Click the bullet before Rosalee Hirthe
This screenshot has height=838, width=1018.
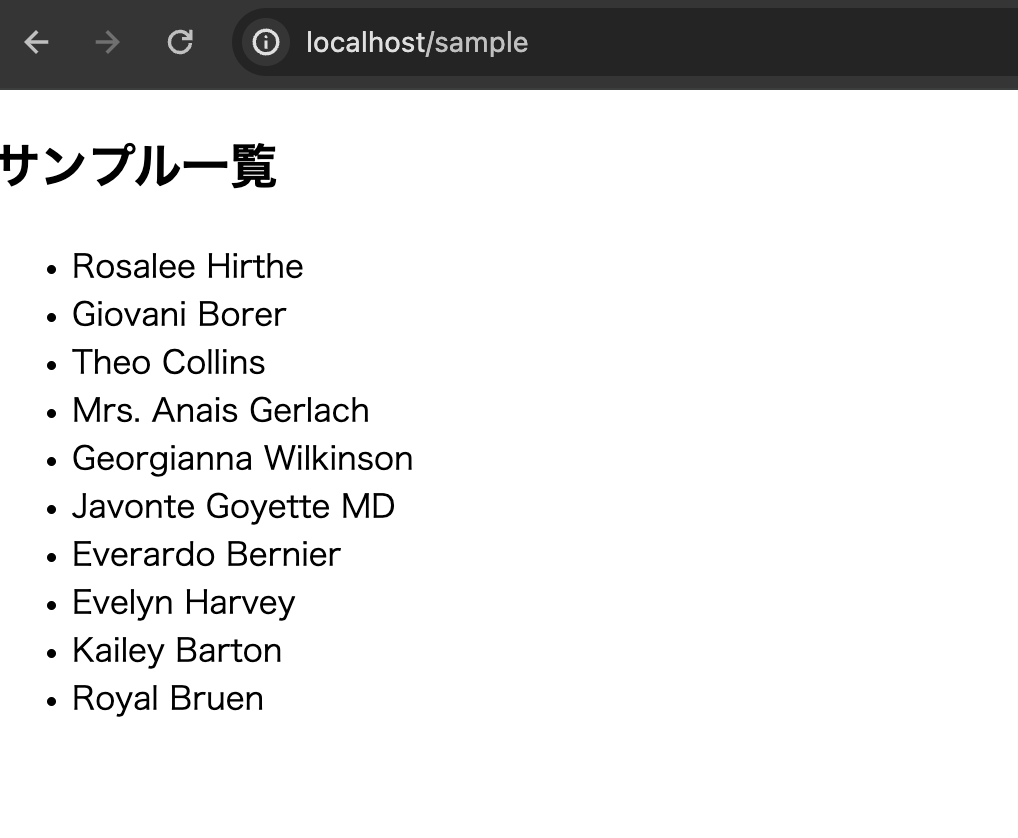[x=51, y=269]
